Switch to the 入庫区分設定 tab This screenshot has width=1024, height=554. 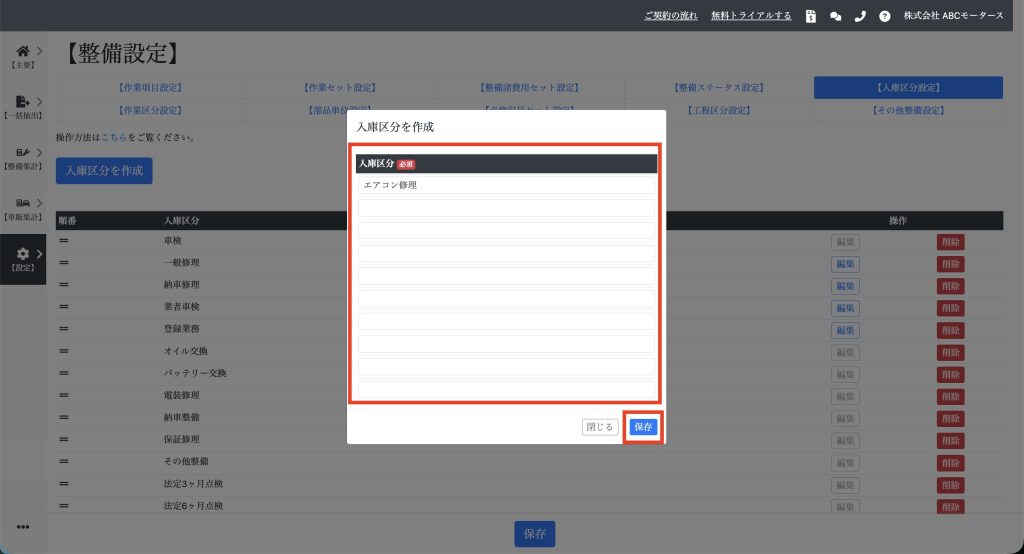908,88
